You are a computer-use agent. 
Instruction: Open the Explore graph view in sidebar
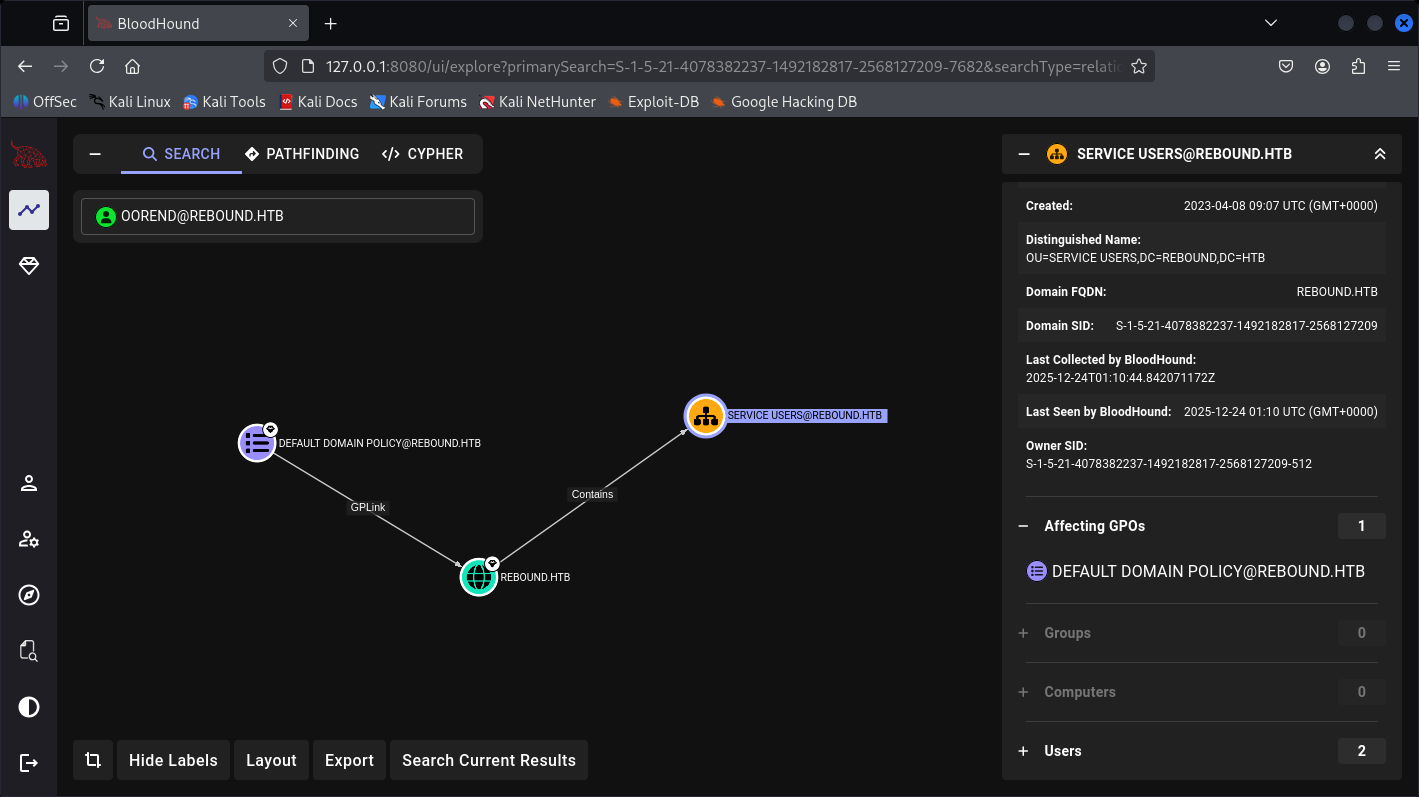(29, 210)
